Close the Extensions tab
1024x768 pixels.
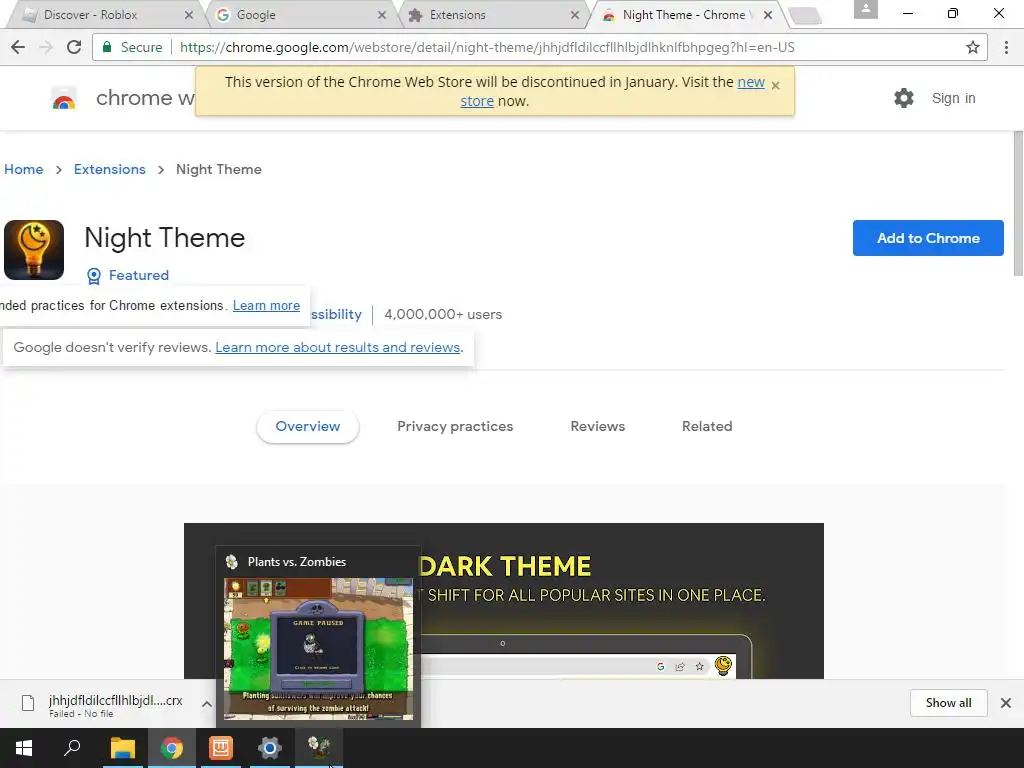[575, 15]
